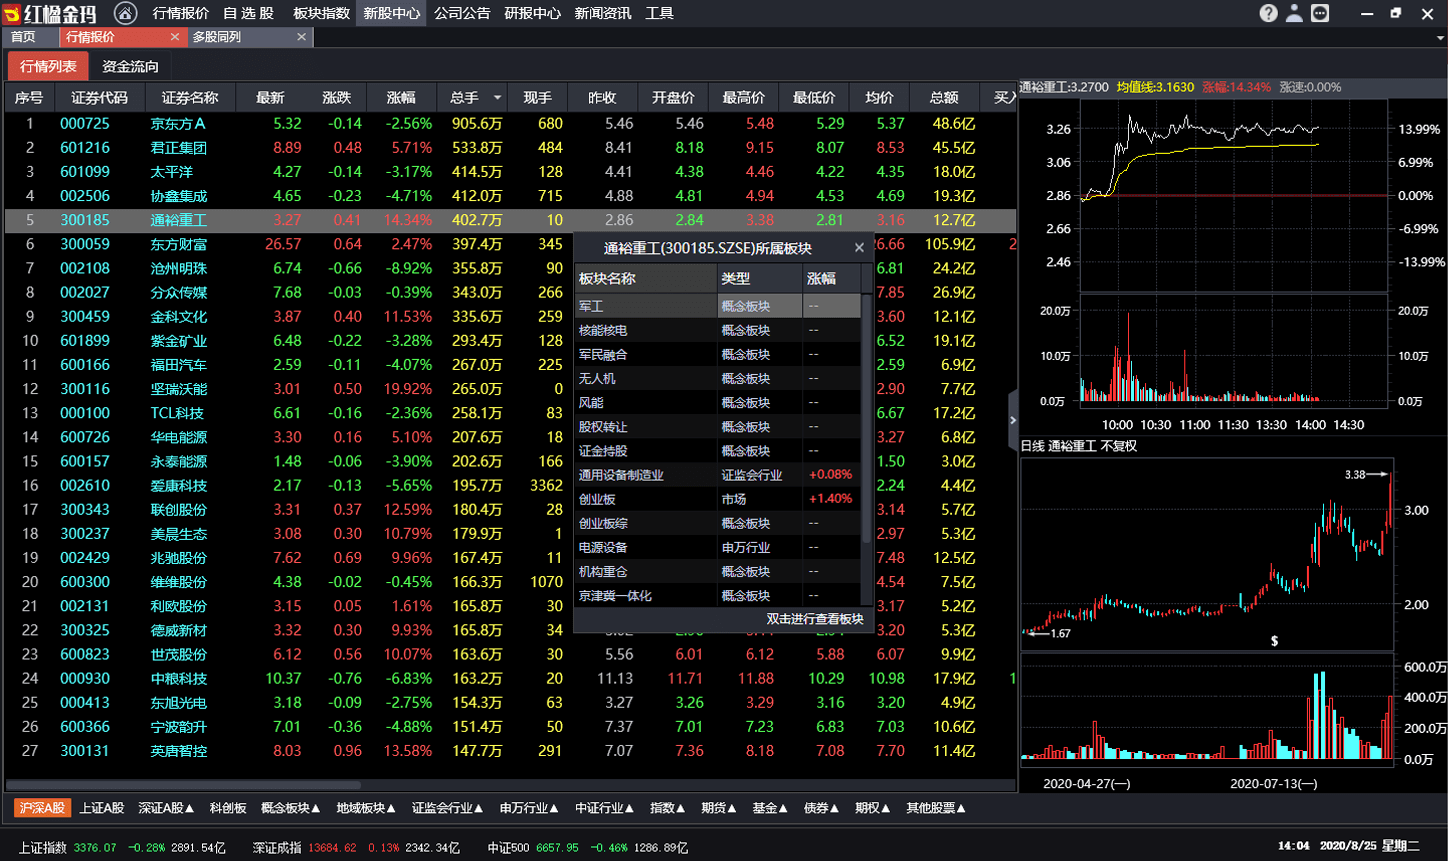Sort by the 总额 column header

point(944,97)
